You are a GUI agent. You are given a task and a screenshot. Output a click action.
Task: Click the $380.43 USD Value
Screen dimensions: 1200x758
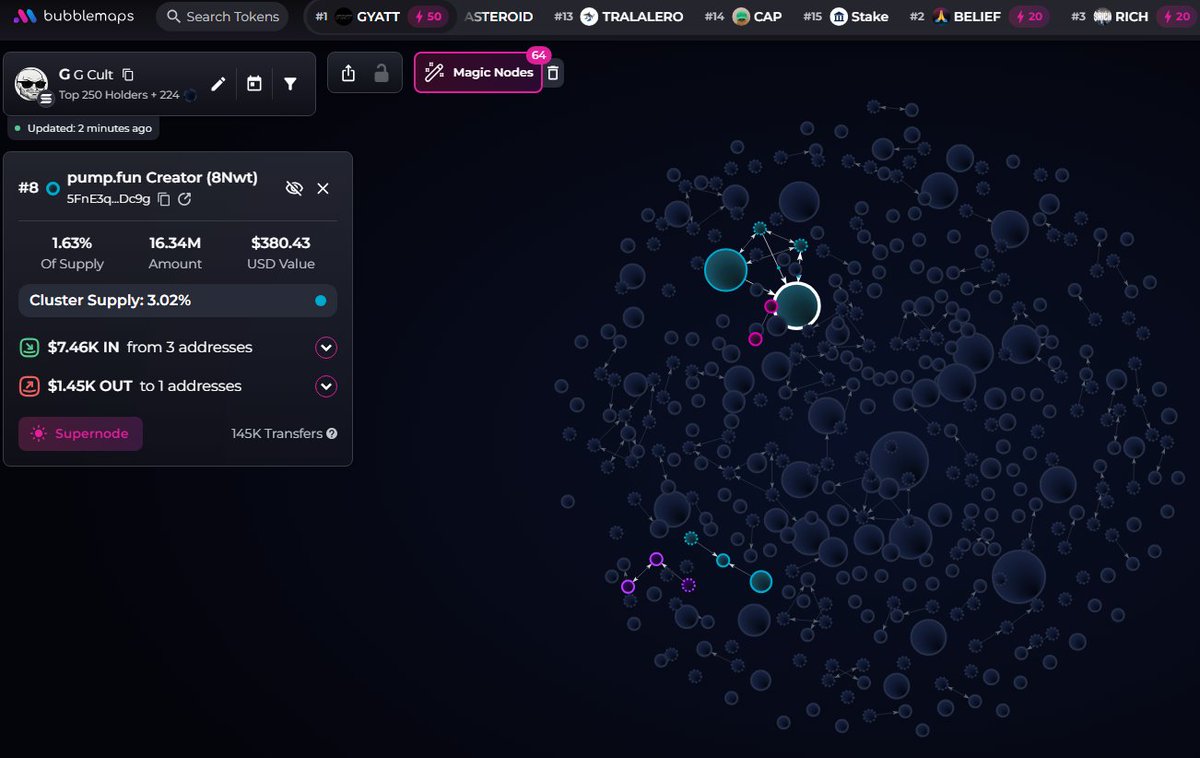pos(281,243)
